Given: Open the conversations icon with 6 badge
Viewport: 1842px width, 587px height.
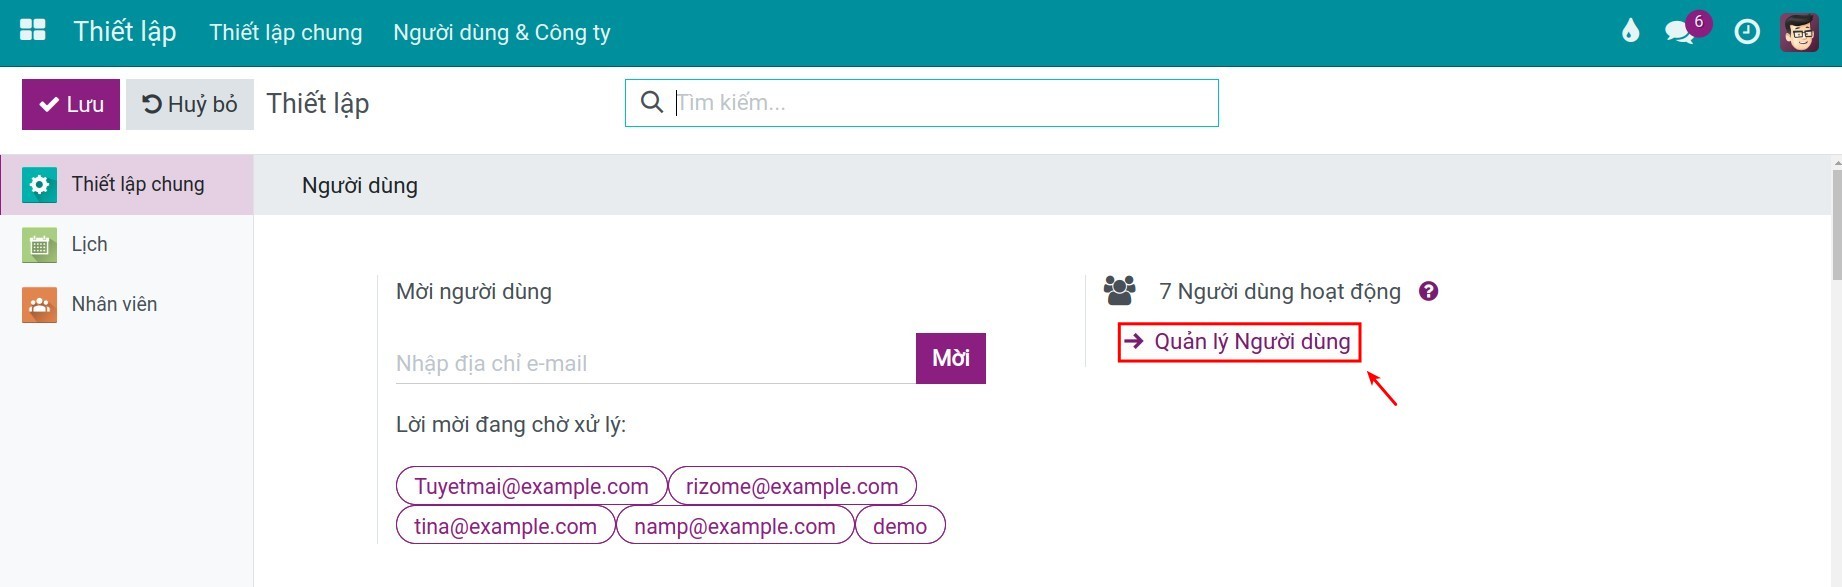Looking at the screenshot, I should click(1681, 32).
